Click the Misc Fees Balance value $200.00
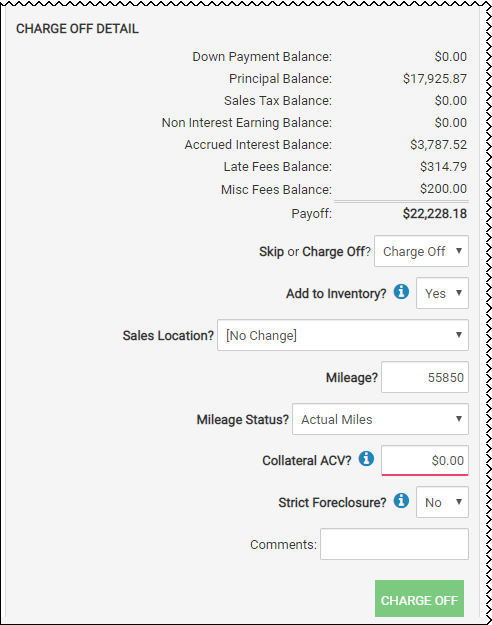The image size is (492, 625). click(443, 188)
